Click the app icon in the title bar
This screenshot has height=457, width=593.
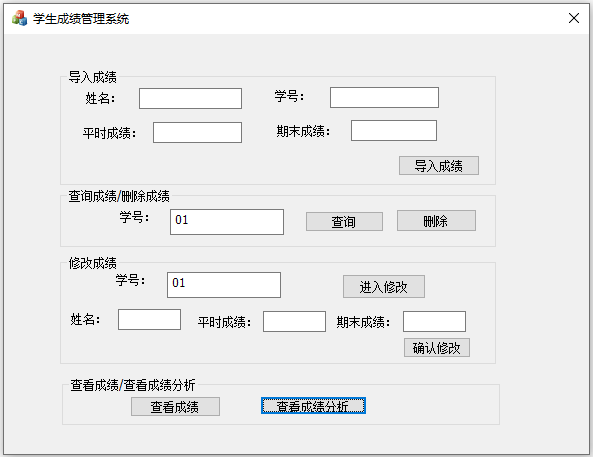tap(19, 18)
